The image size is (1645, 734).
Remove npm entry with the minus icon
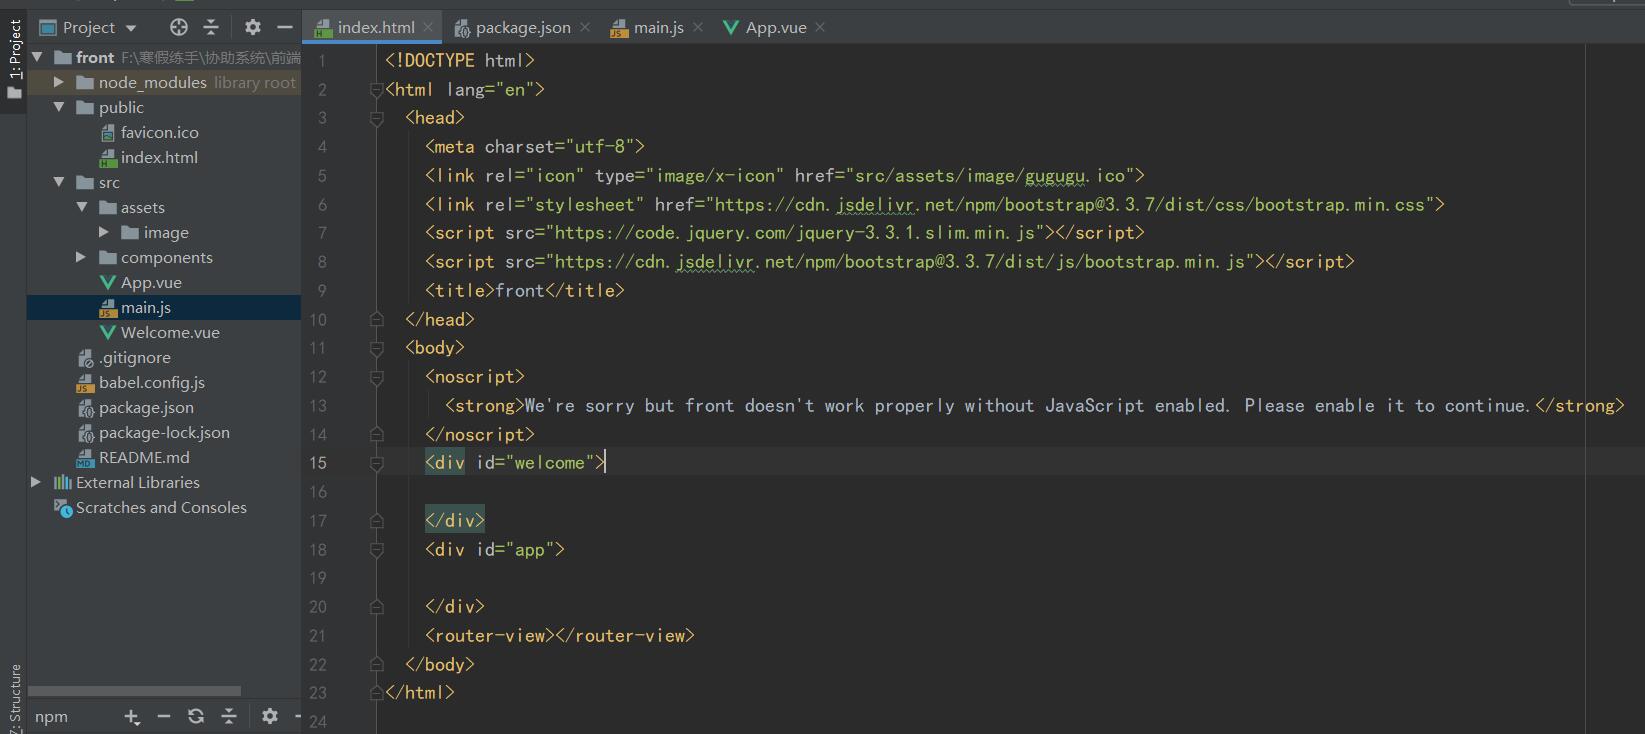click(164, 716)
